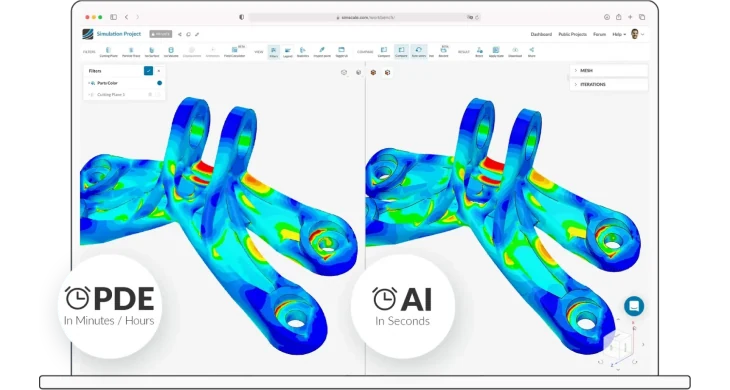Click the comment bubble icon beside project title
The image size is (730, 390).
click(x=189, y=34)
